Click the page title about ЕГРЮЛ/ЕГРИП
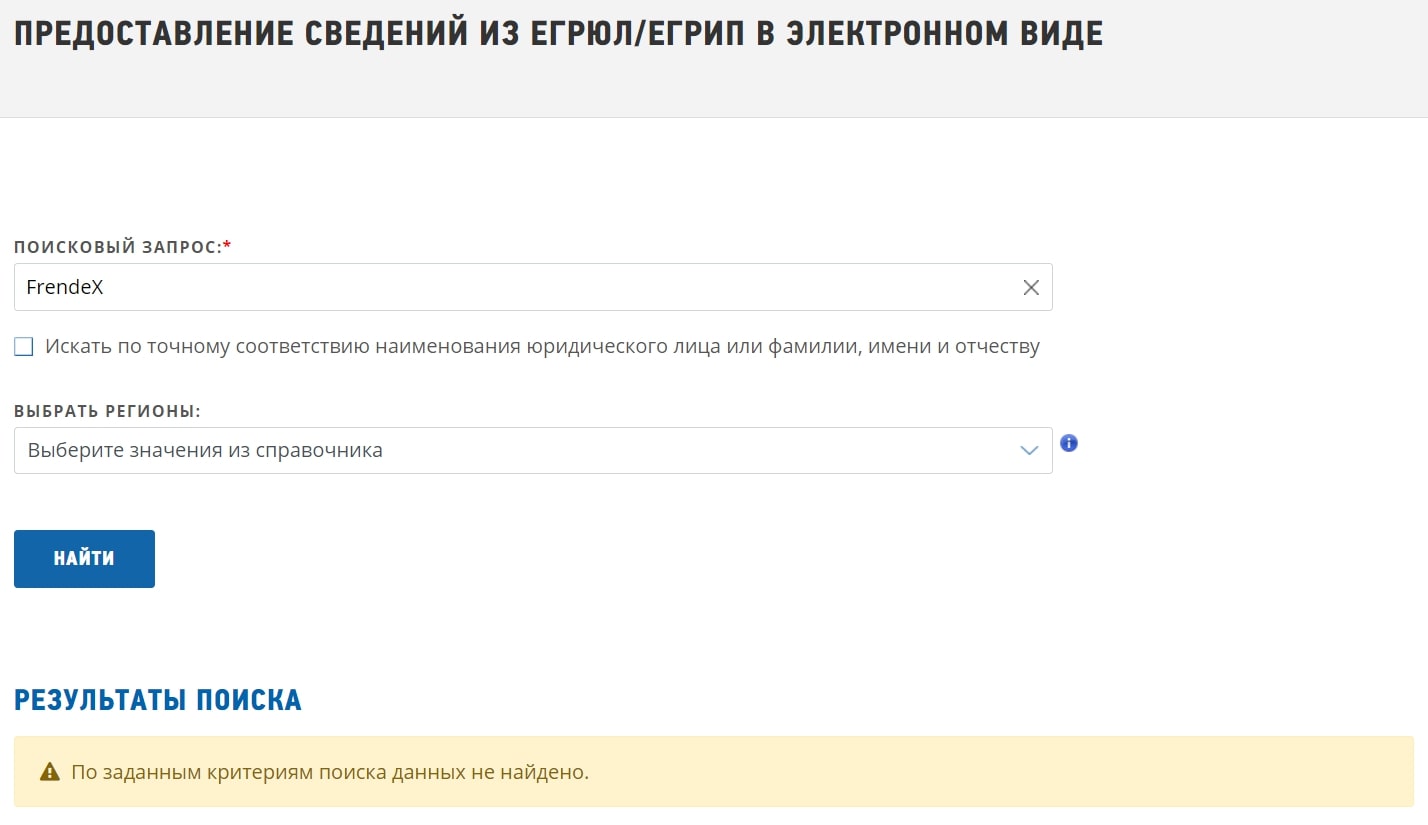The height and width of the screenshot is (825, 1428). 558,33
